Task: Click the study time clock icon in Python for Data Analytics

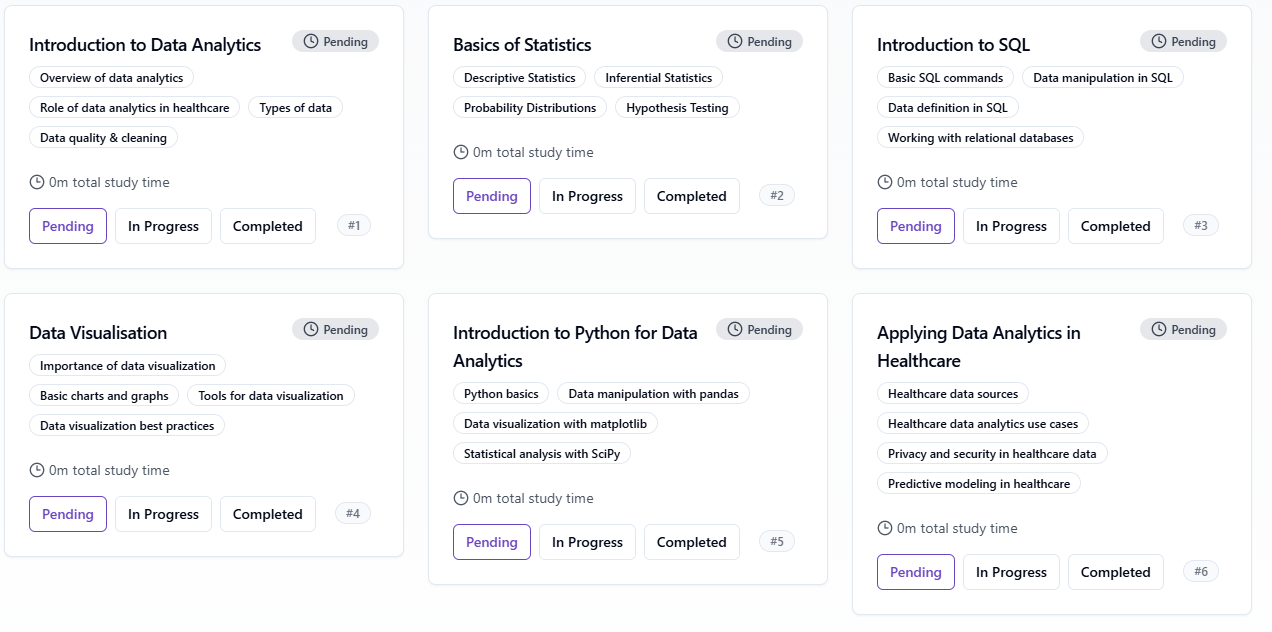Action: [461, 498]
